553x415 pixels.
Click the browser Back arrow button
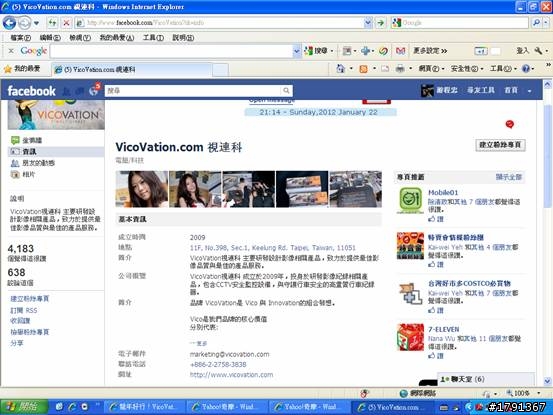coord(10,23)
